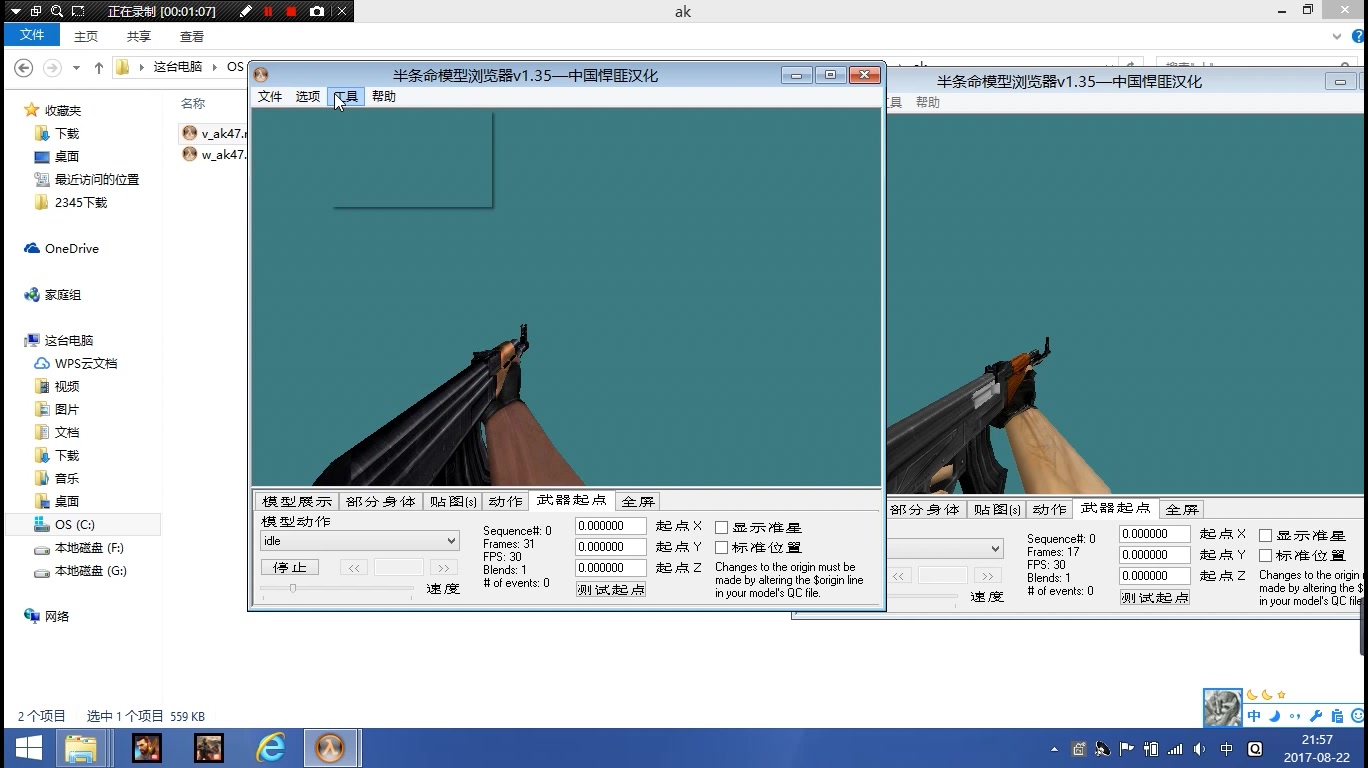Open 选项 menu in front model viewer
Screen dimensions: 1368x768
click(x=308, y=96)
